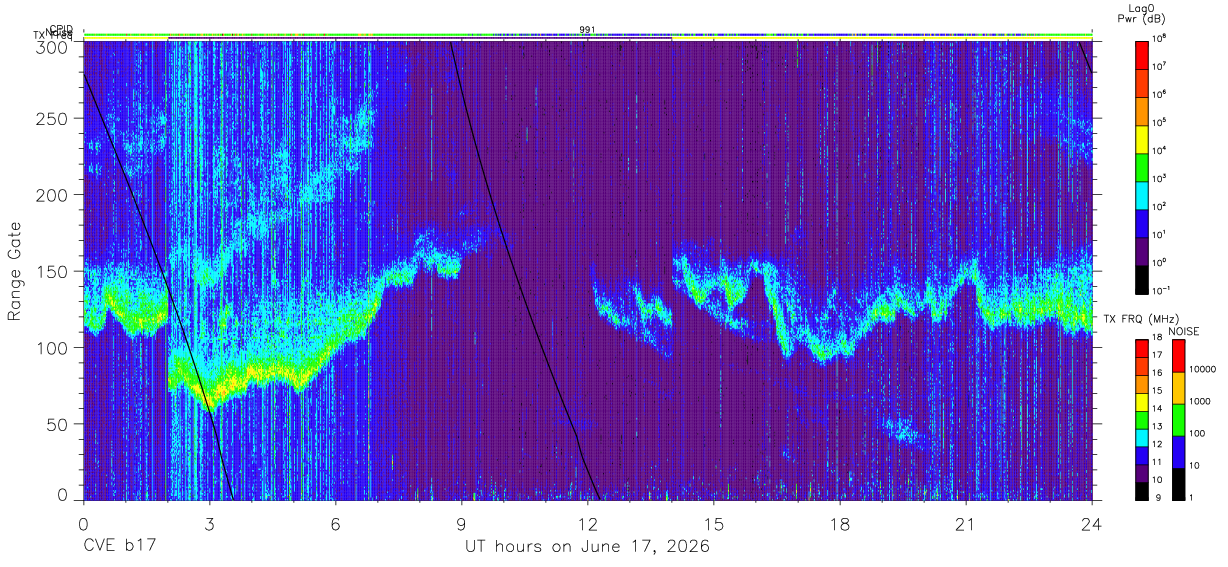Viewport: 1228px width, 567px height.
Task: Click the blue segment of the NOISE colorbar
Action: click(x=1178, y=452)
